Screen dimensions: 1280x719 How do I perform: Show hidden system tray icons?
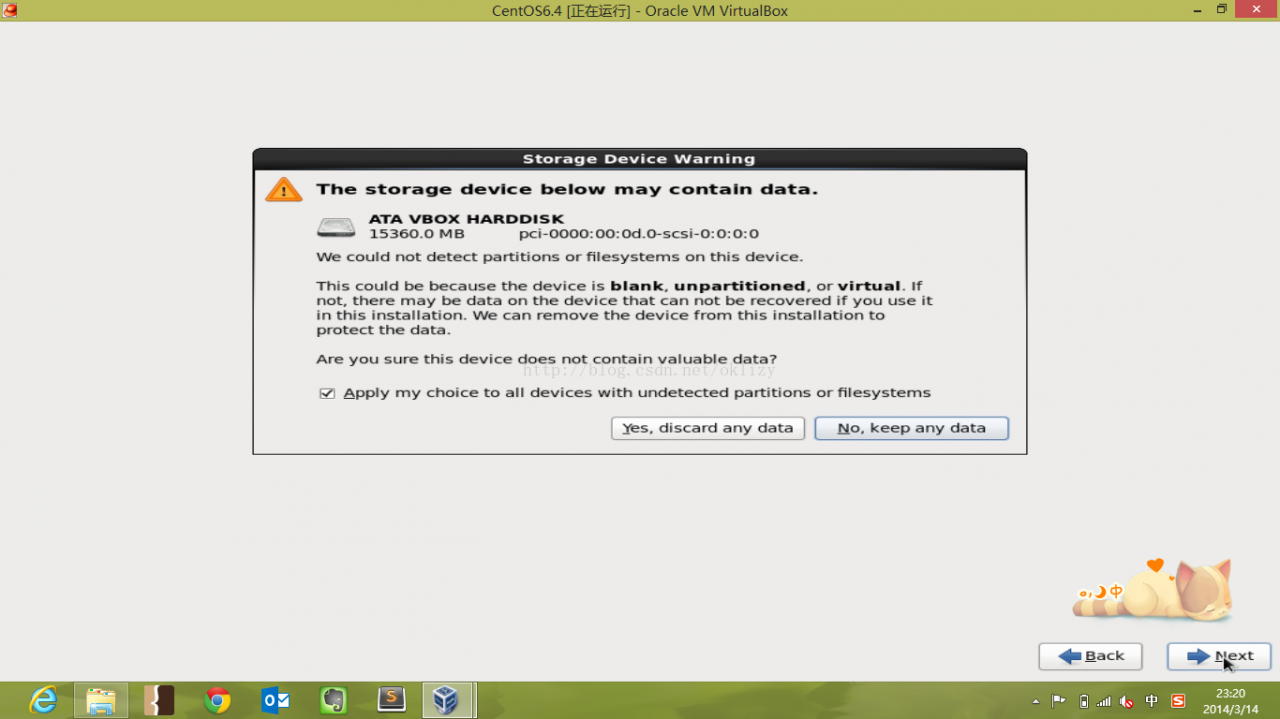click(1036, 701)
